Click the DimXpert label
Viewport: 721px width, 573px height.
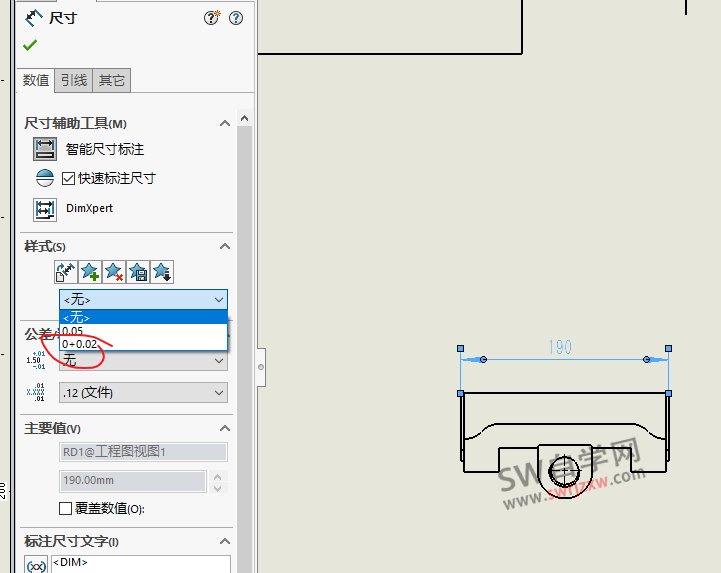(89, 208)
